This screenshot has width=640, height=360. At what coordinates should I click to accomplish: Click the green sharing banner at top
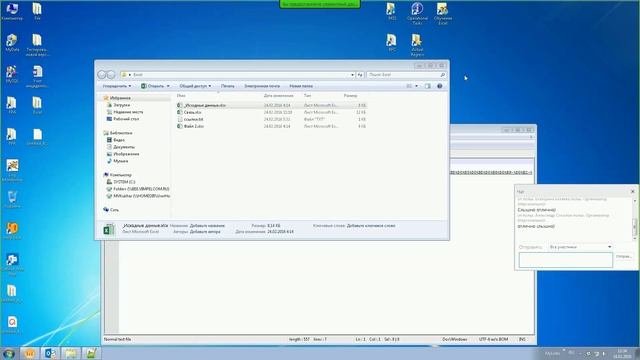320,4
